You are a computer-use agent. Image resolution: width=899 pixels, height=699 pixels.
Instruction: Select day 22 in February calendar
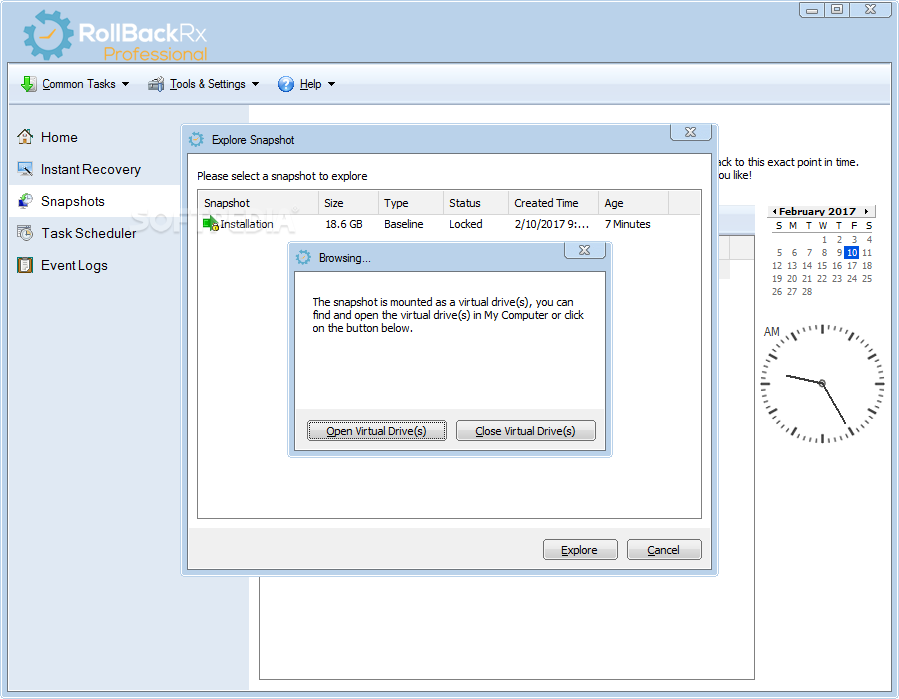[x=822, y=279]
